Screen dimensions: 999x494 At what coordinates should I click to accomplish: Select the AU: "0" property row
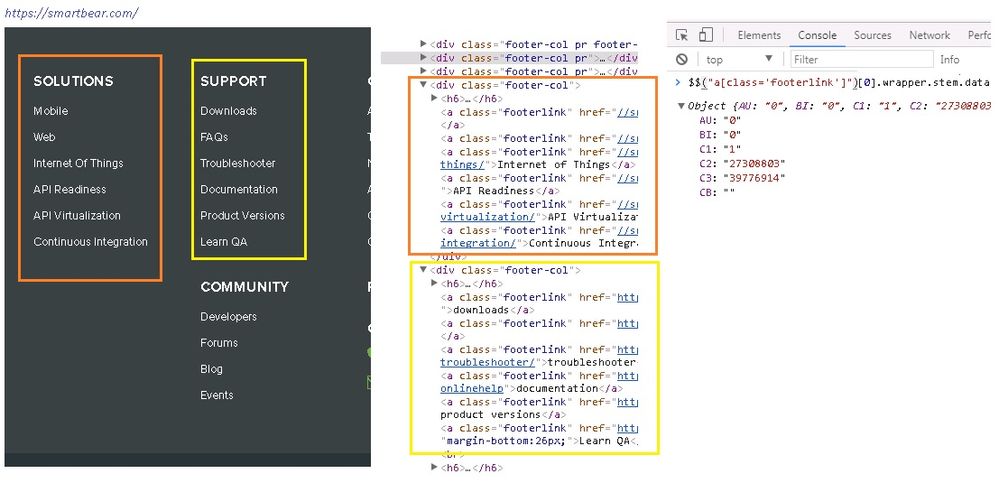point(720,120)
